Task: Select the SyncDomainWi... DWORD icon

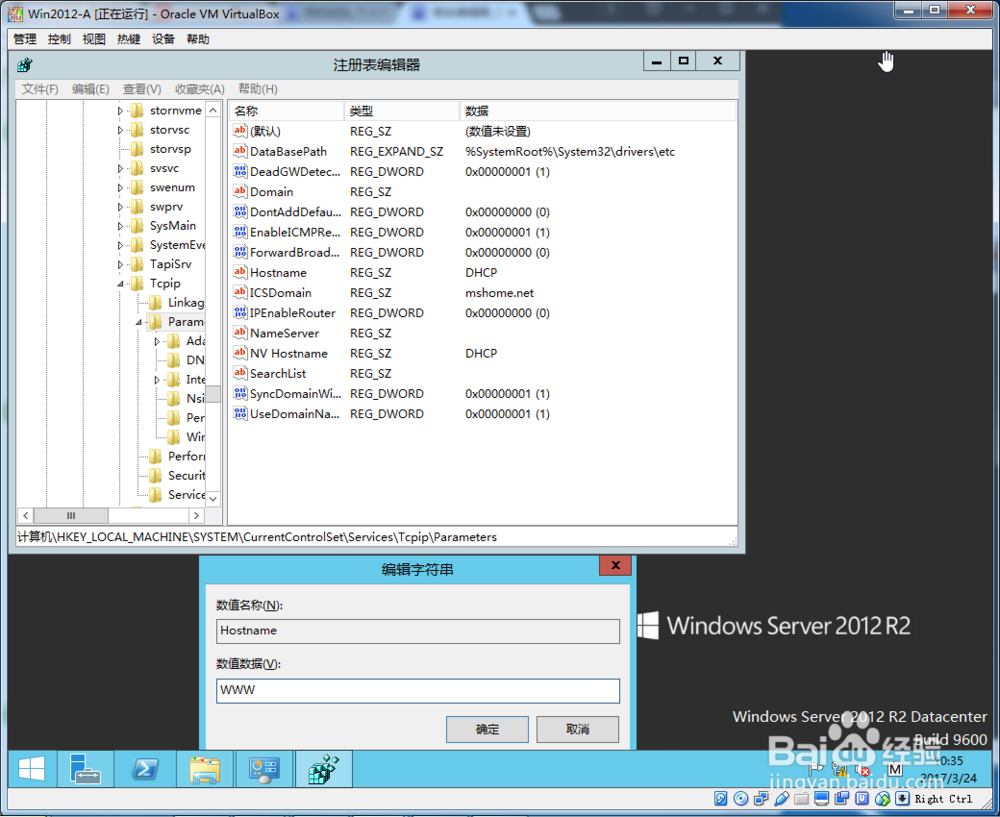Action: tap(240, 394)
